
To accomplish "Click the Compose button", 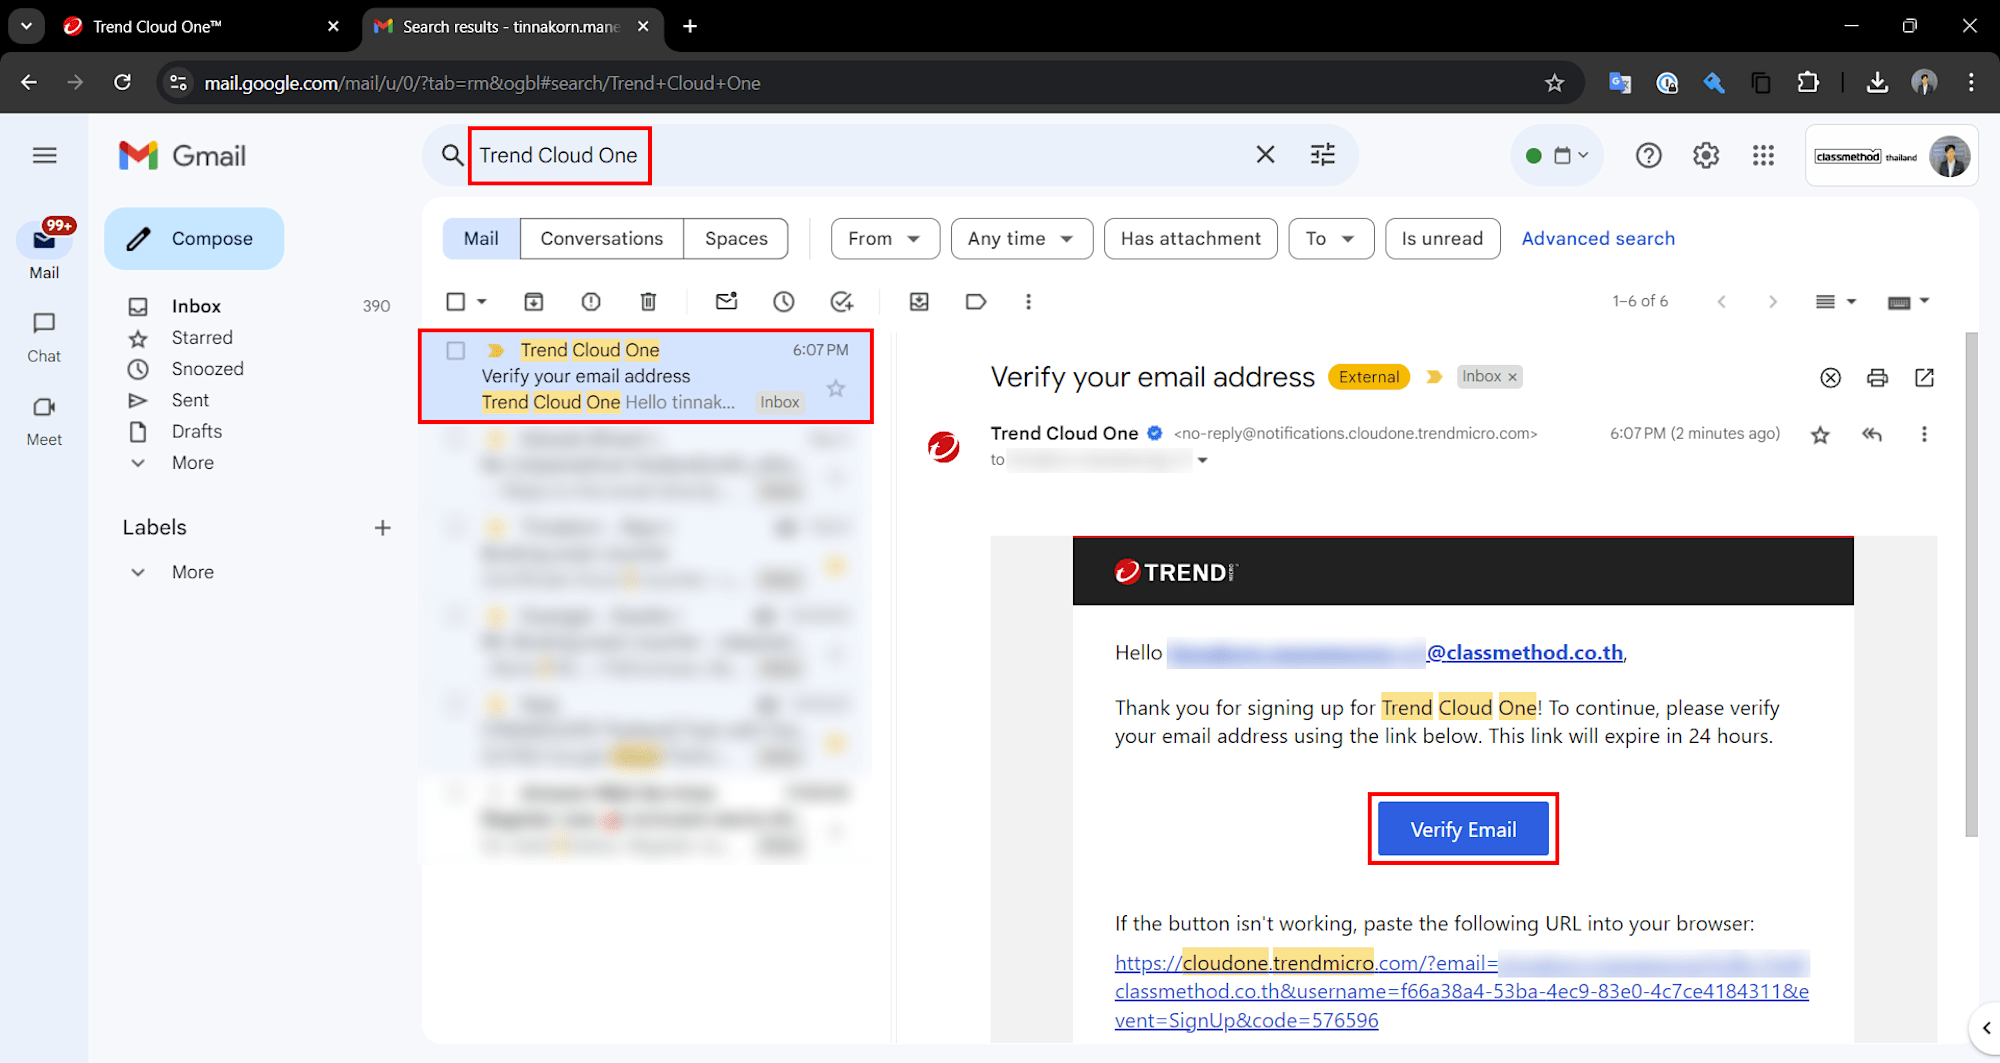I will click(194, 239).
